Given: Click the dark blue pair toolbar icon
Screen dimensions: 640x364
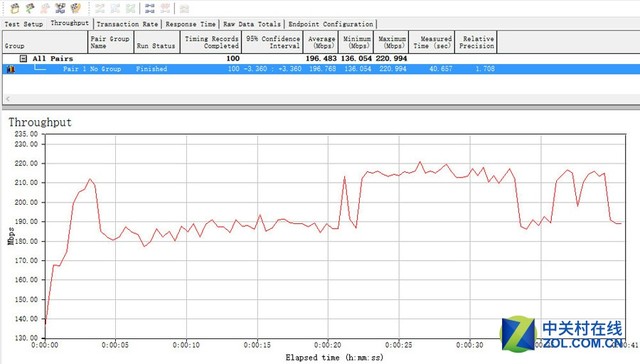Looking at the screenshot, I should [60, 8].
